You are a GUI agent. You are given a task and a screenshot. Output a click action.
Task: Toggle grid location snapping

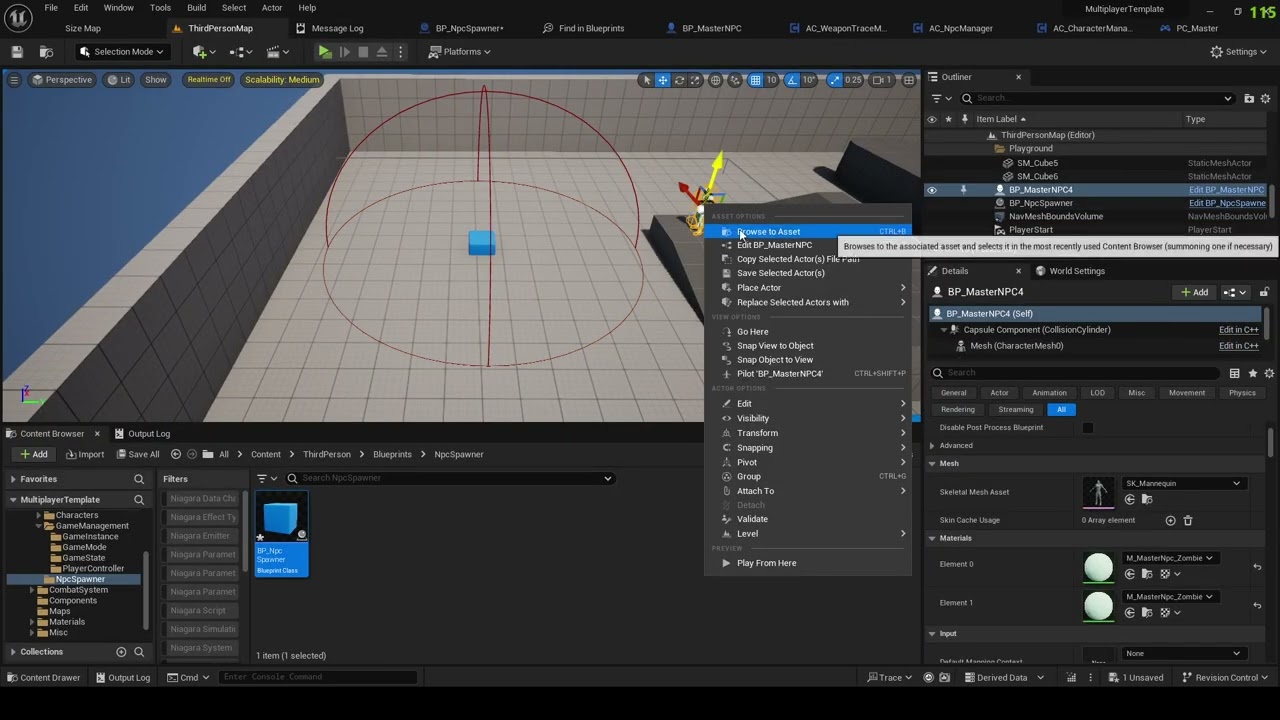[x=756, y=80]
